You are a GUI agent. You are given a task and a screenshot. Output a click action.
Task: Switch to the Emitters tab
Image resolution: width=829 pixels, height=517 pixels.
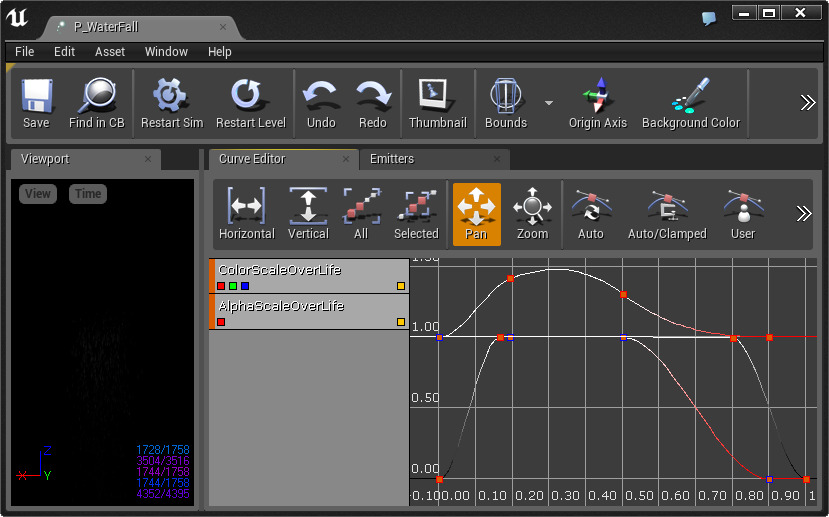point(392,159)
